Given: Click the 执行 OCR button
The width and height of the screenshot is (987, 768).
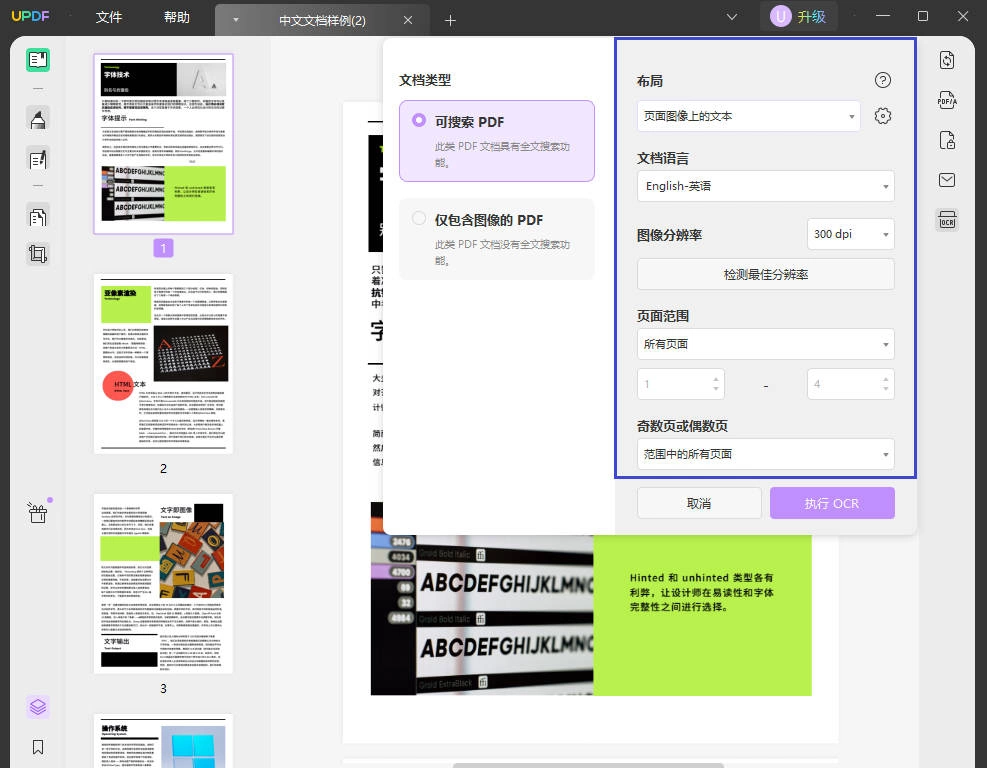Looking at the screenshot, I should pyautogui.click(x=832, y=503).
